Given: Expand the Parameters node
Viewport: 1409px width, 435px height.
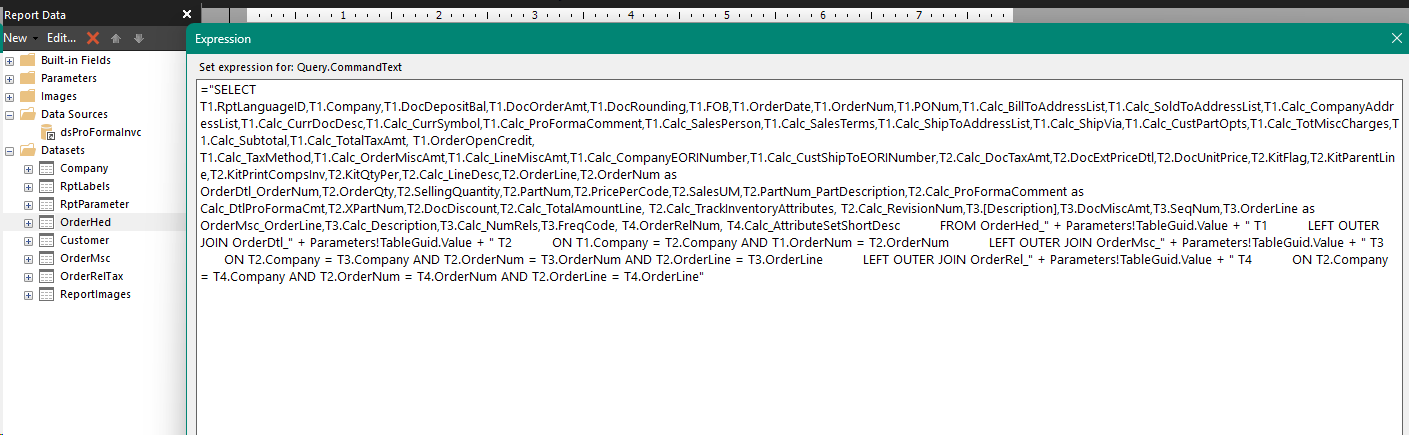Looking at the screenshot, I should 9,78.
